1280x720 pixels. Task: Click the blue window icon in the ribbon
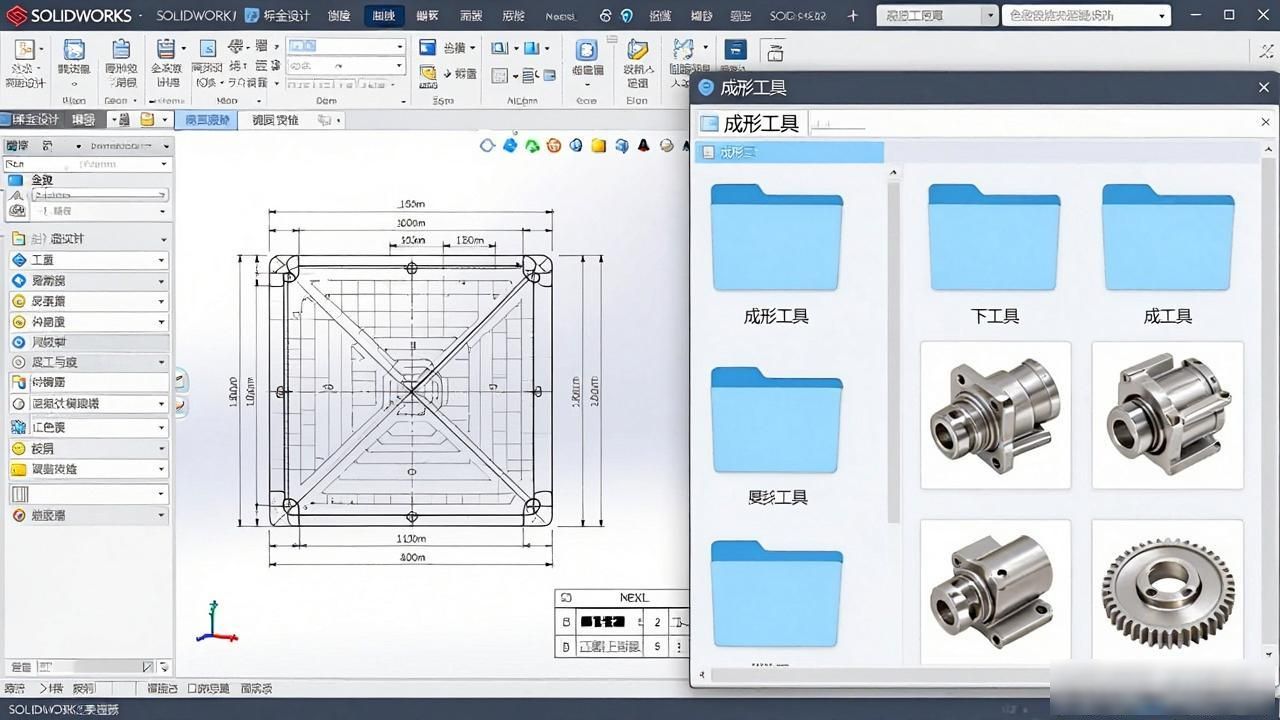[428, 47]
